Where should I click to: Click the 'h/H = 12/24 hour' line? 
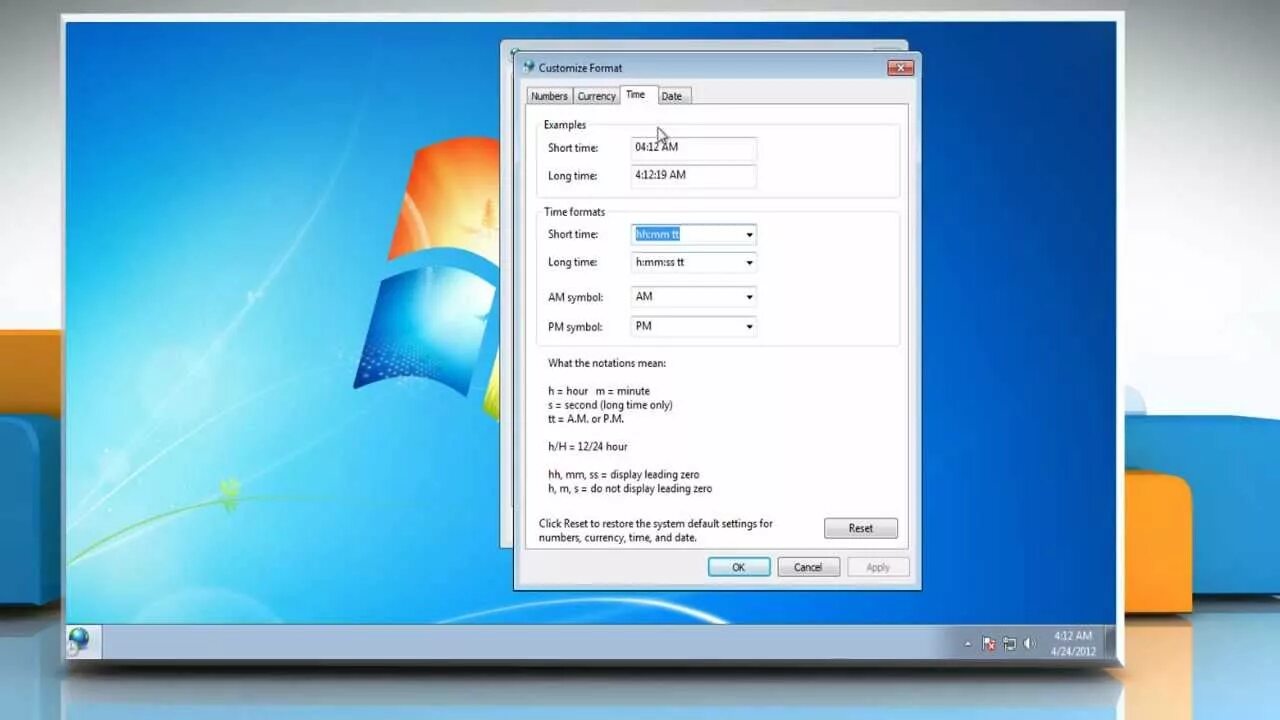(x=588, y=447)
